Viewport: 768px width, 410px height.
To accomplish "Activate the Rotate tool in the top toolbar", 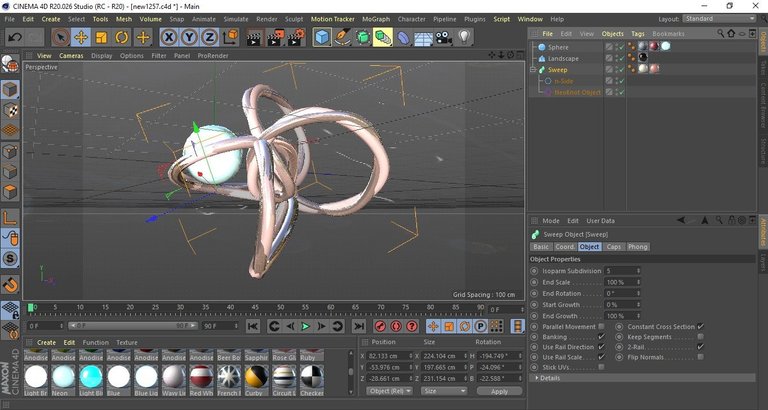I will 121,37.
